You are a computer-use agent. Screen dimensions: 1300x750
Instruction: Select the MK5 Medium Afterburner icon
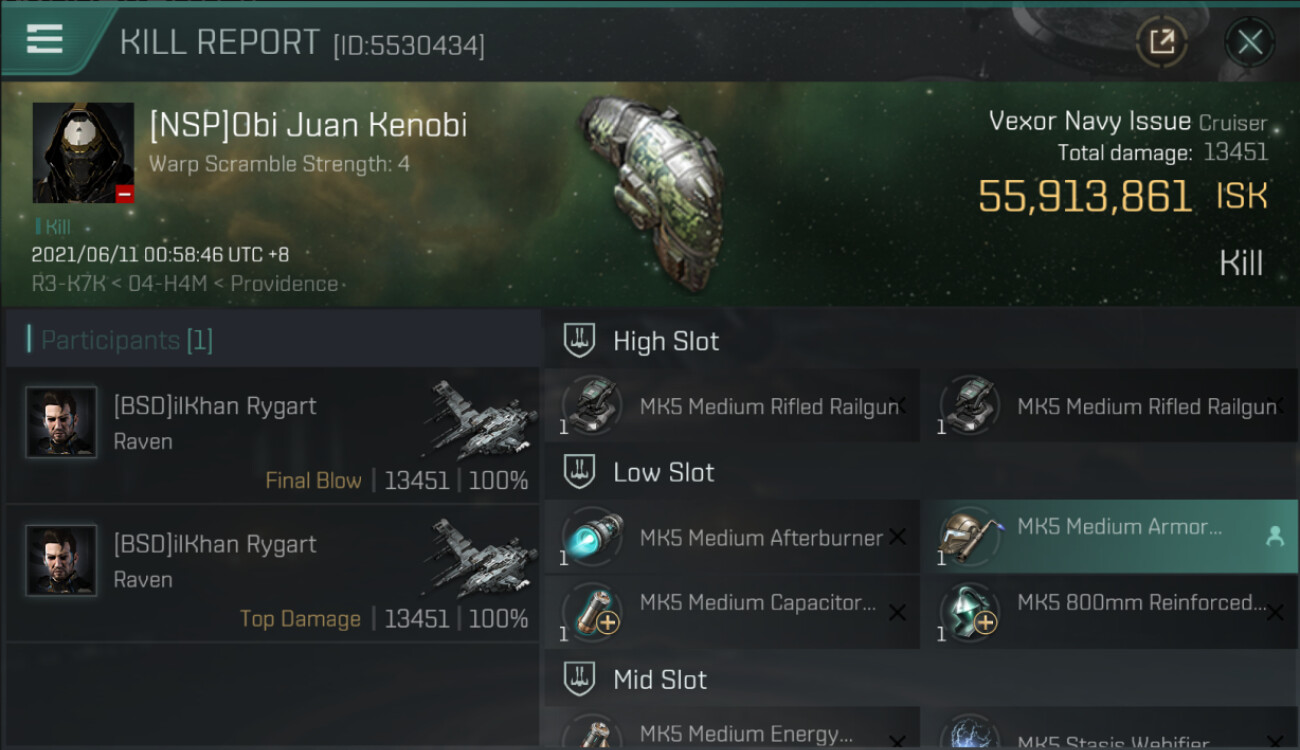[x=592, y=537]
